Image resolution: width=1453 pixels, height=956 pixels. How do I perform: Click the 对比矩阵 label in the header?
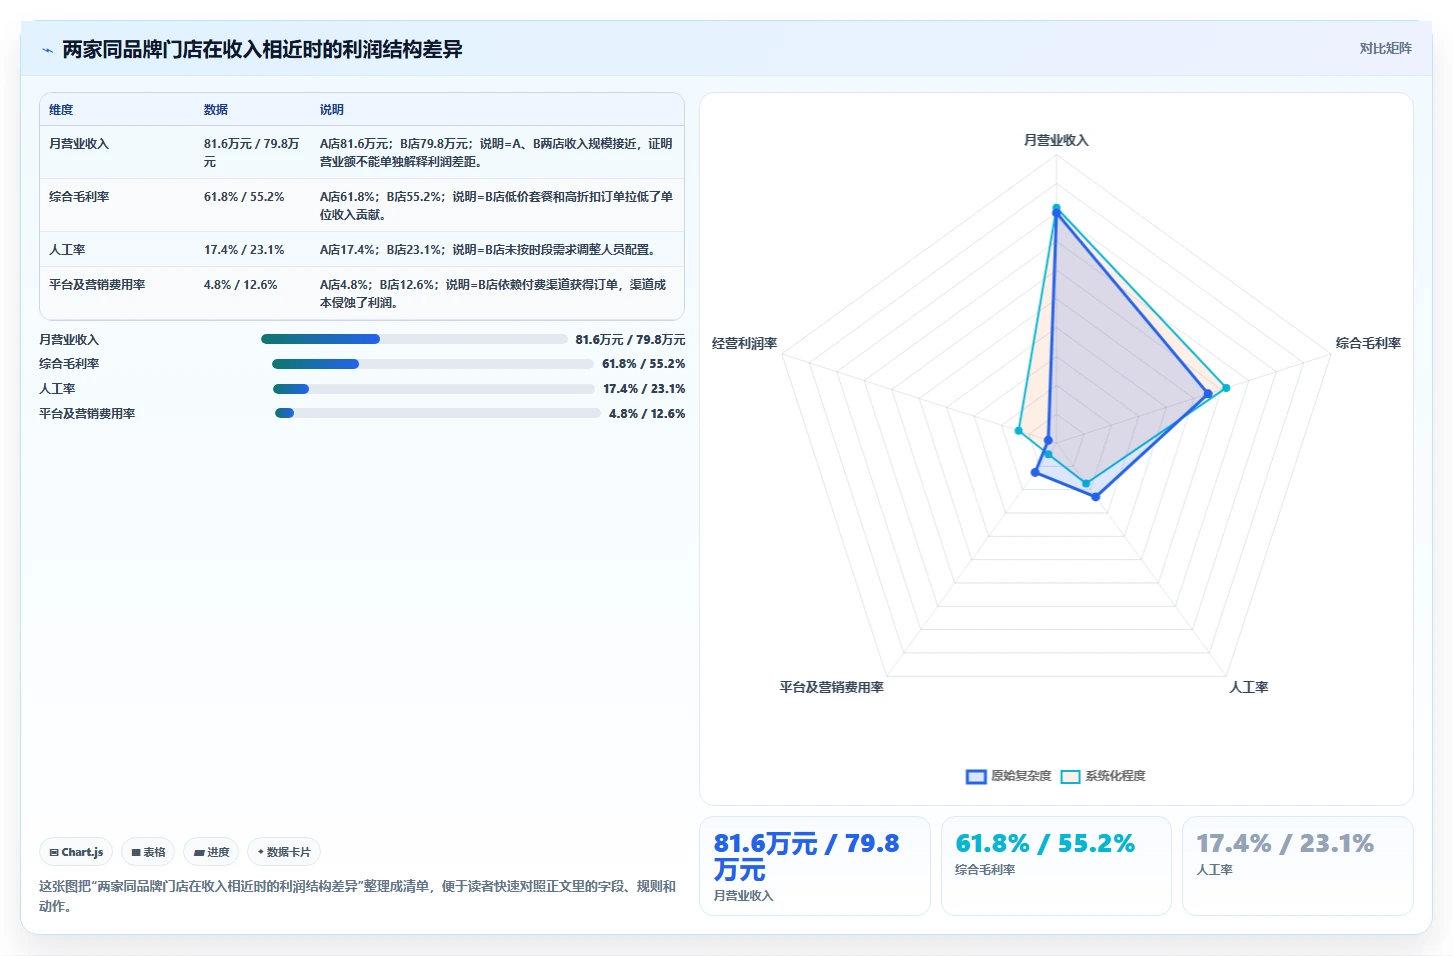pyautogui.click(x=1385, y=48)
